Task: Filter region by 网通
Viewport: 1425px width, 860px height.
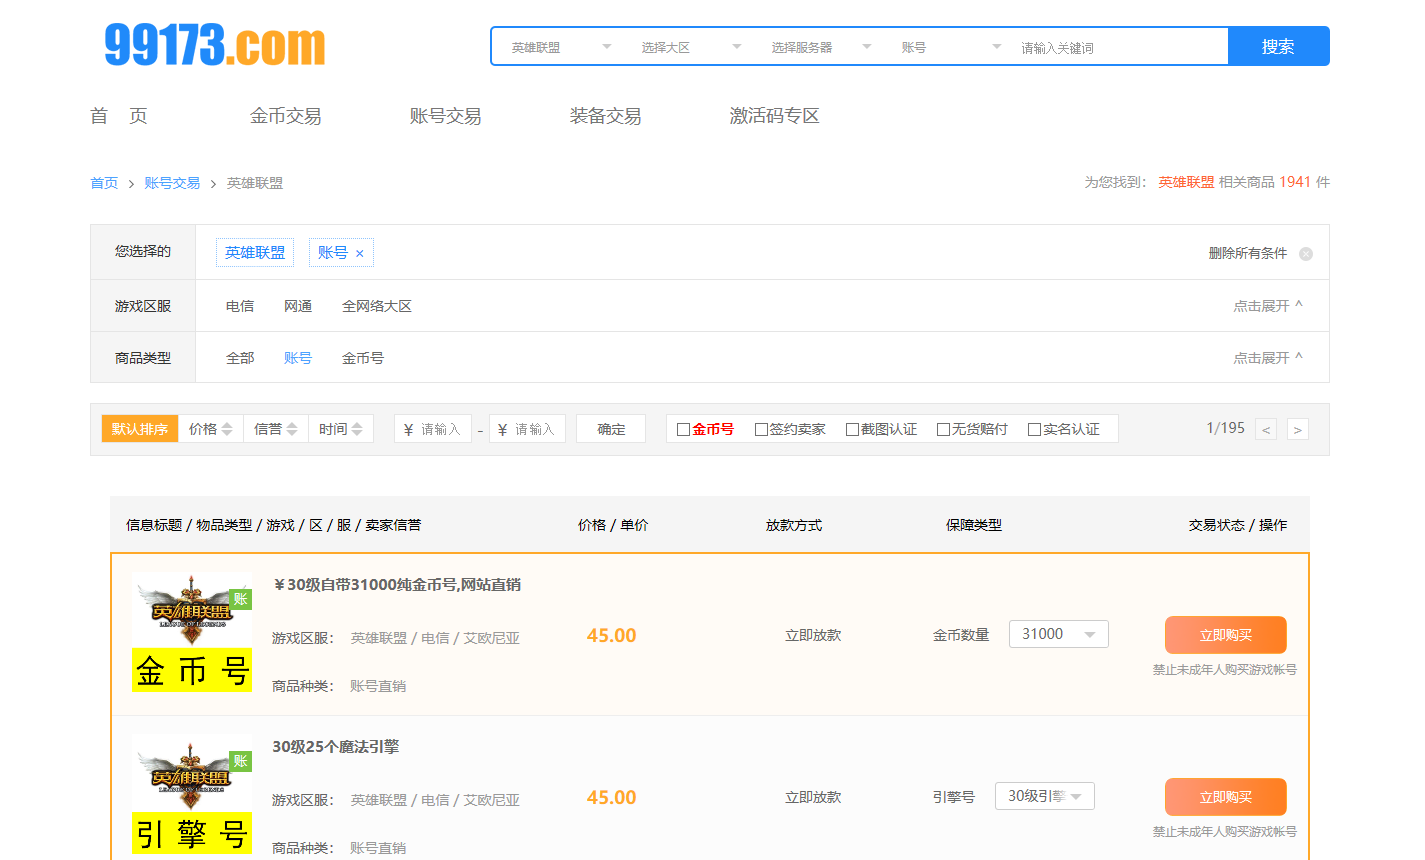Action: (298, 306)
